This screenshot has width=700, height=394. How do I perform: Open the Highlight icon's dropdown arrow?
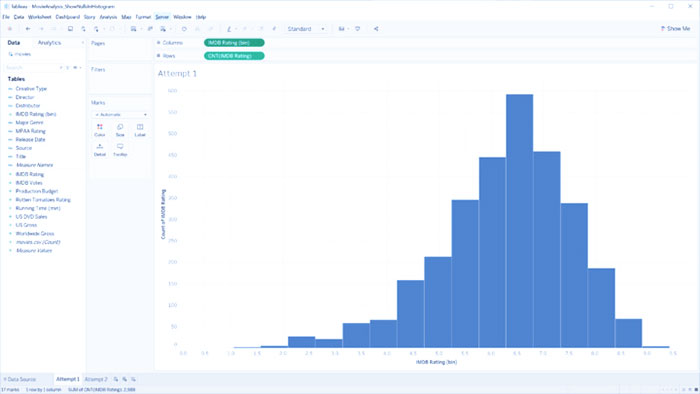click(x=236, y=29)
